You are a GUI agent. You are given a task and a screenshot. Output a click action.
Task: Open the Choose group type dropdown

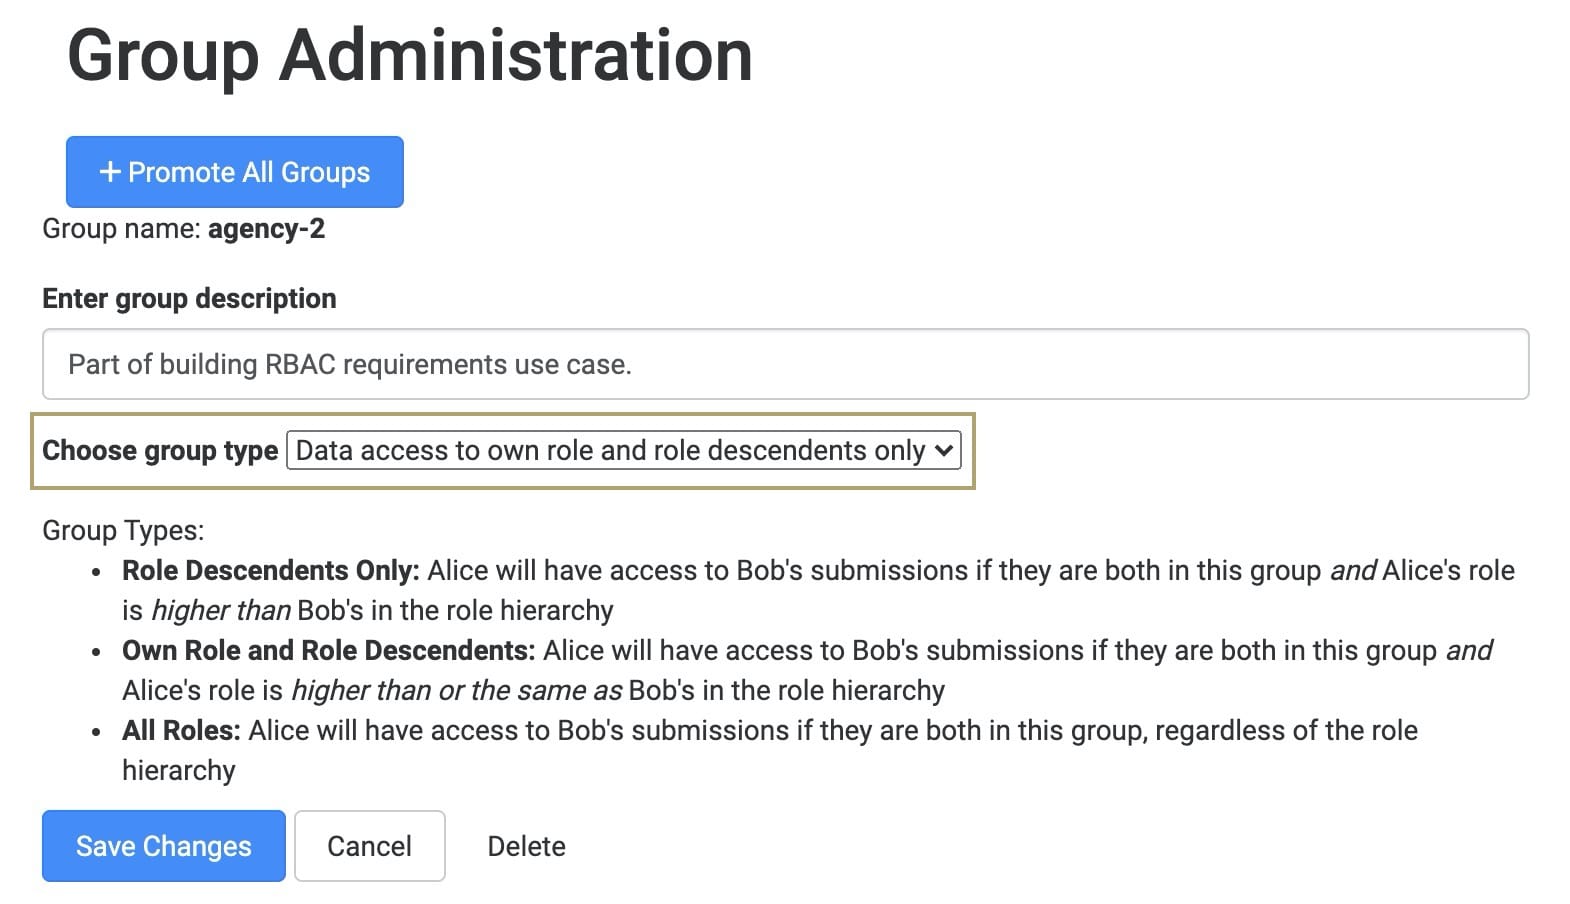[623, 450]
